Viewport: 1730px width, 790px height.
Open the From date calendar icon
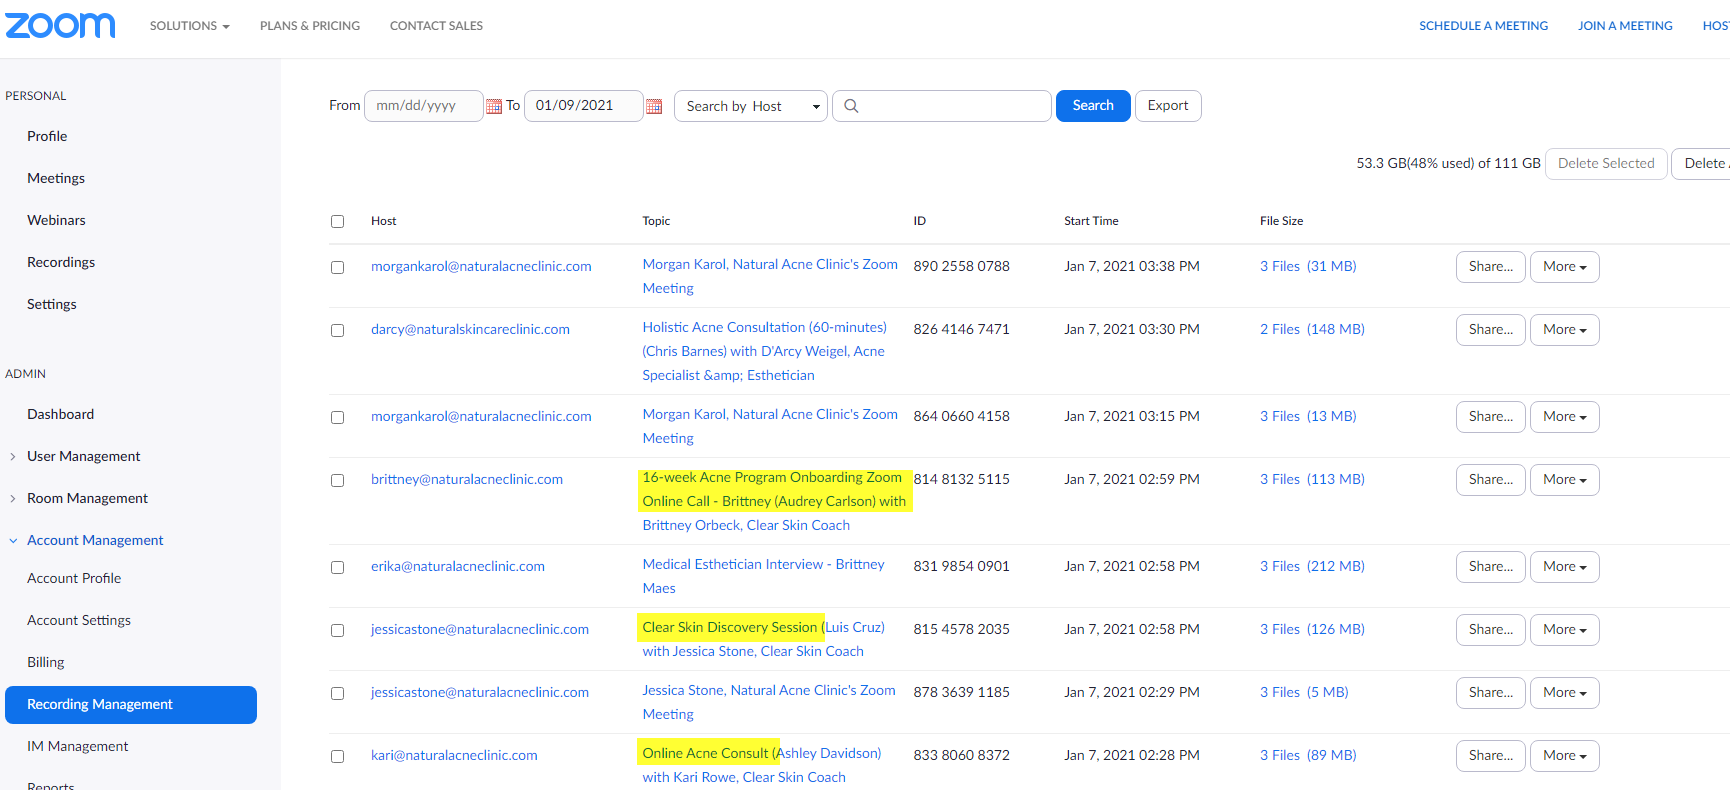point(494,106)
